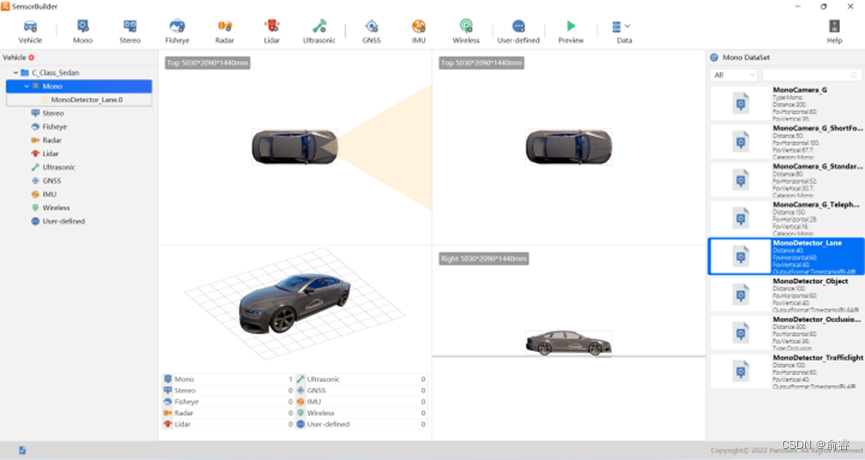The height and width of the screenshot is (460, 865).
Task: Click the GNSS count row in summary
Action: 361,391
